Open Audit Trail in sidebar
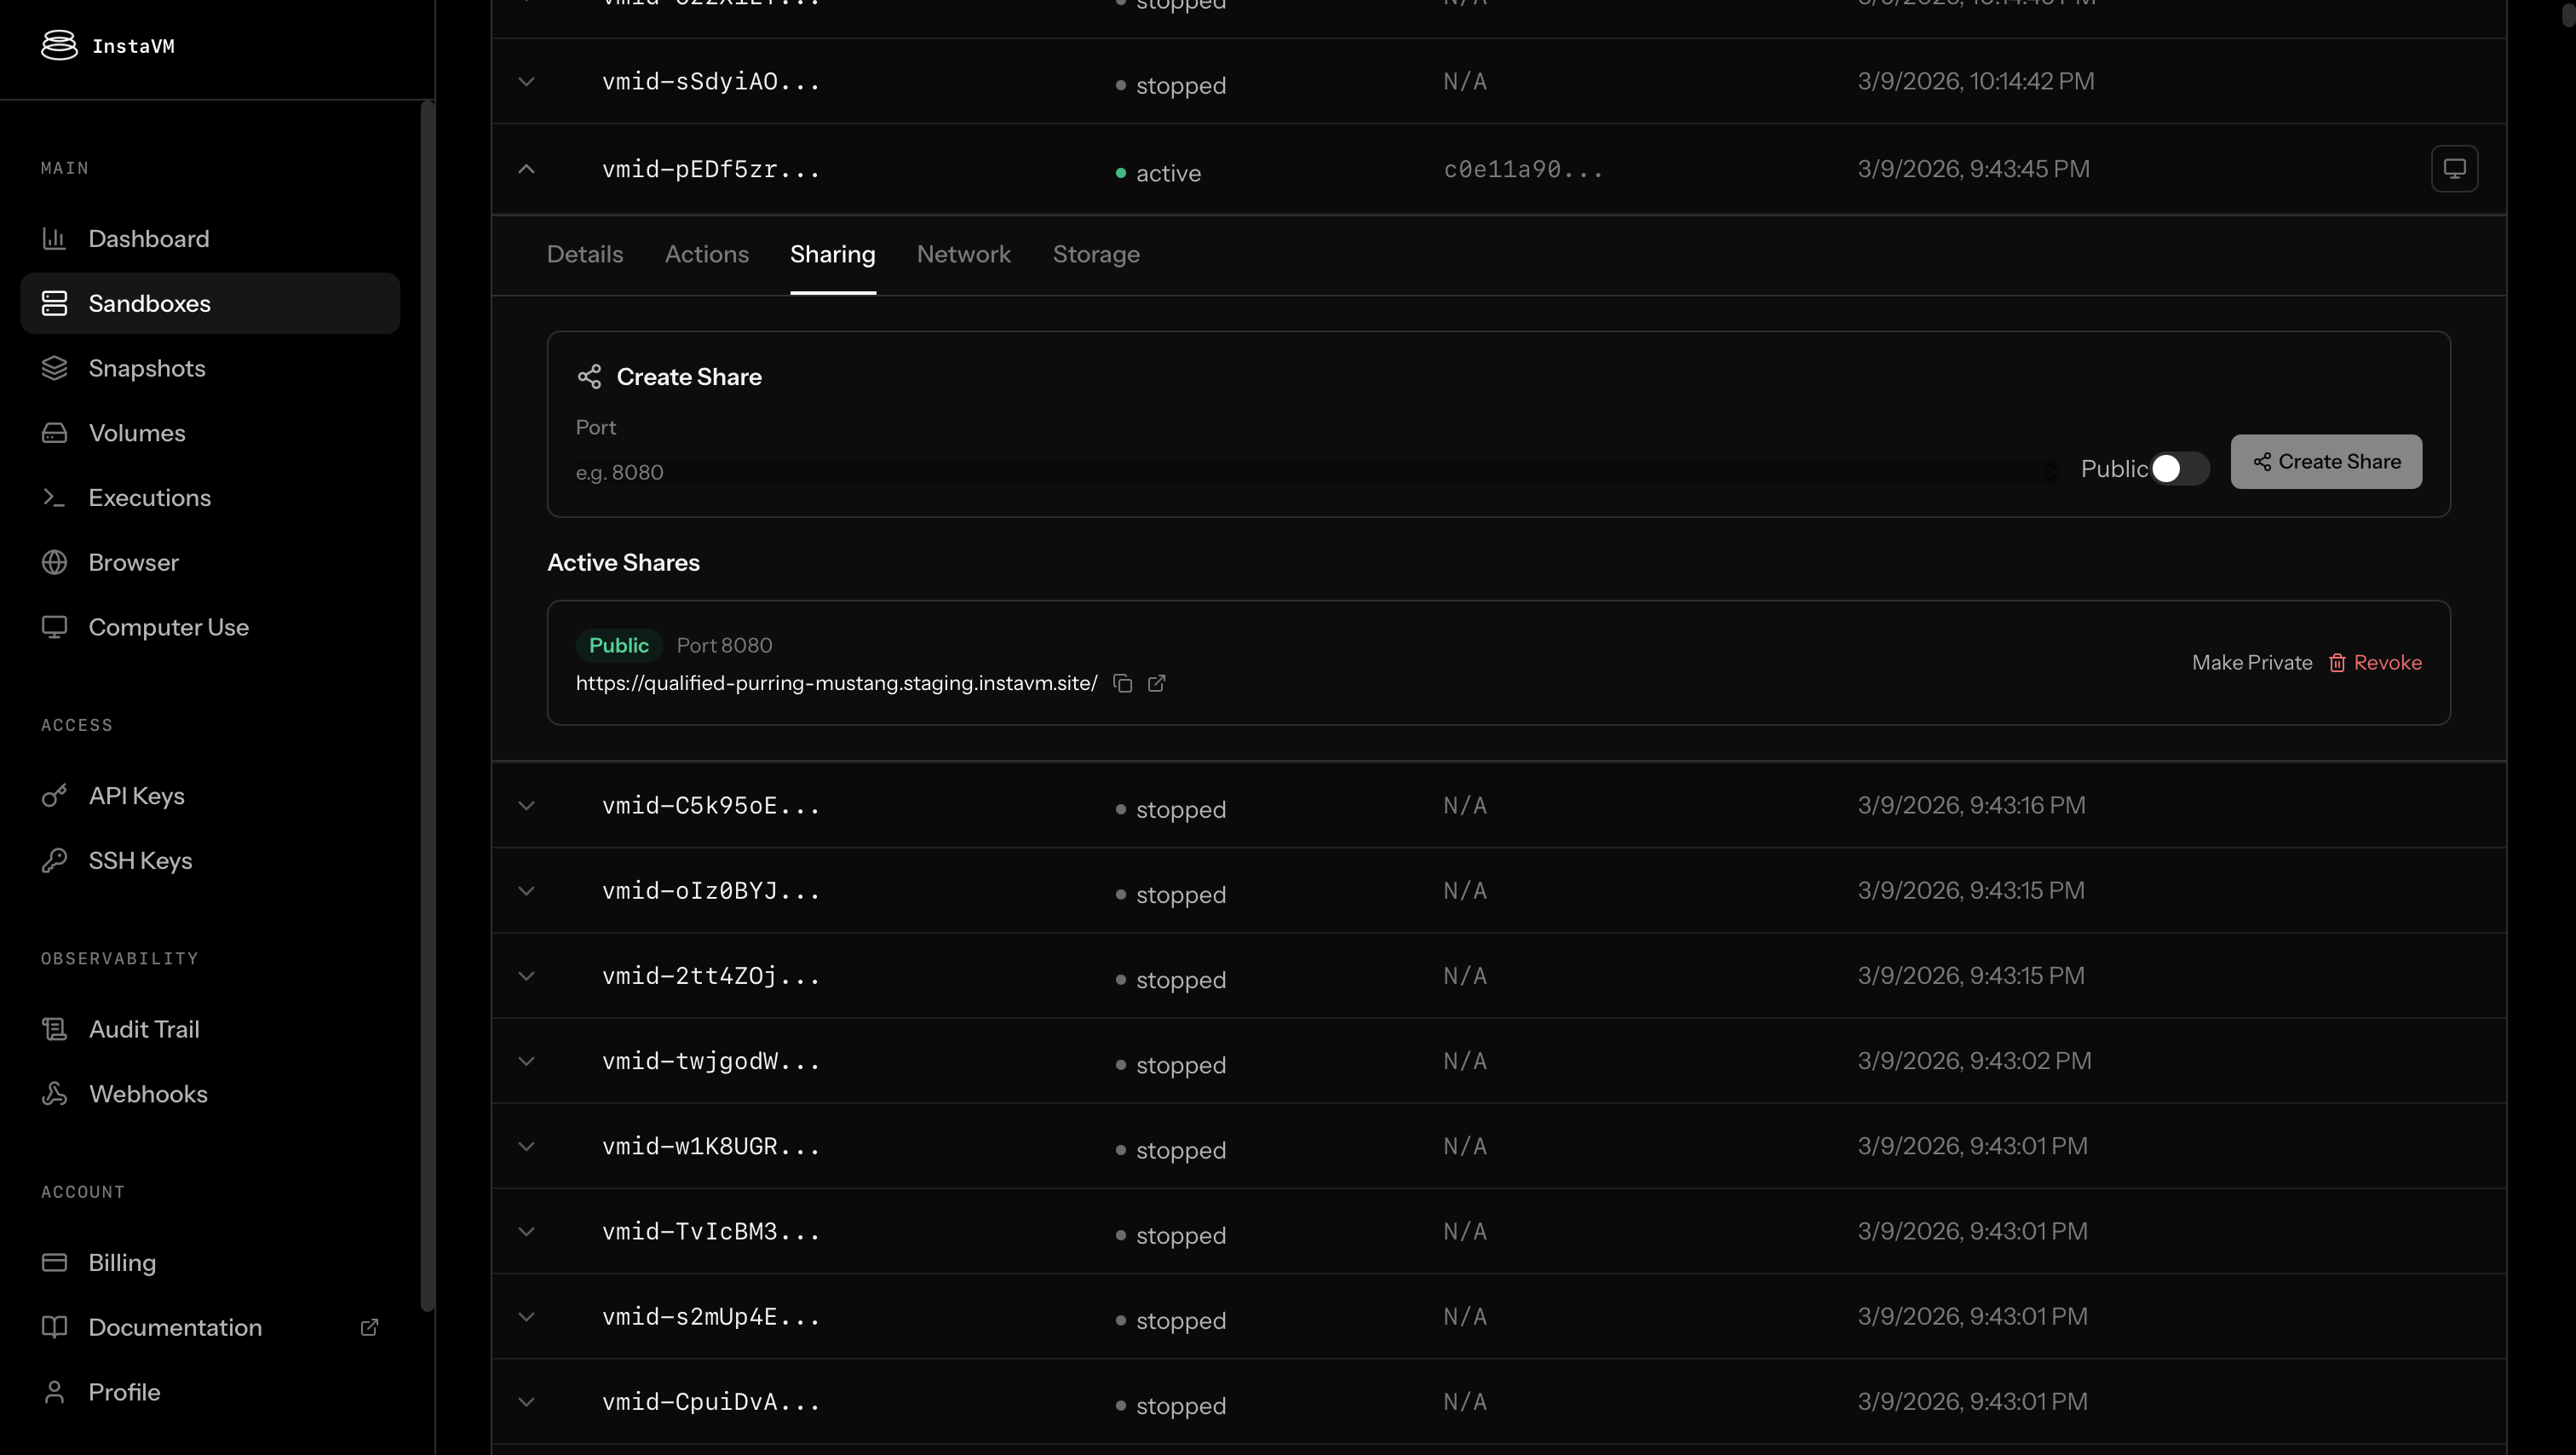The image size is (2576, 1455). tap(144, 1029)
